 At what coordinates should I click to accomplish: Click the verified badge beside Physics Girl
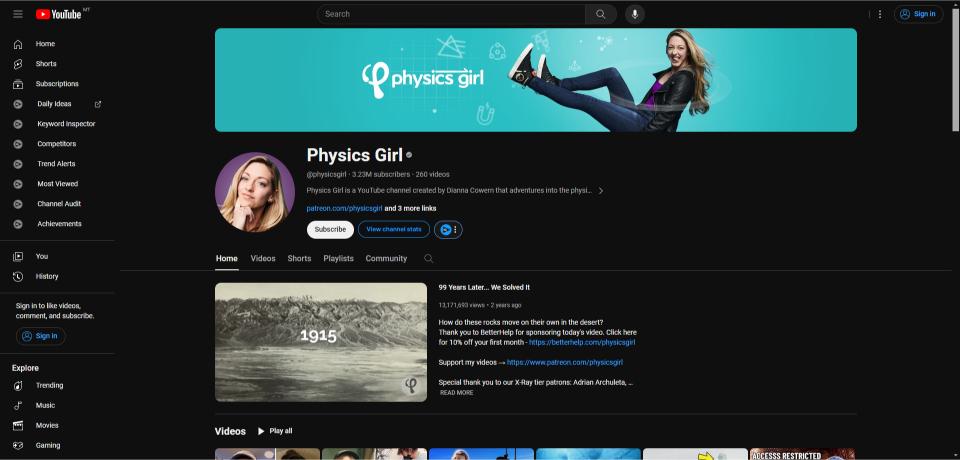tap(409, 156)
